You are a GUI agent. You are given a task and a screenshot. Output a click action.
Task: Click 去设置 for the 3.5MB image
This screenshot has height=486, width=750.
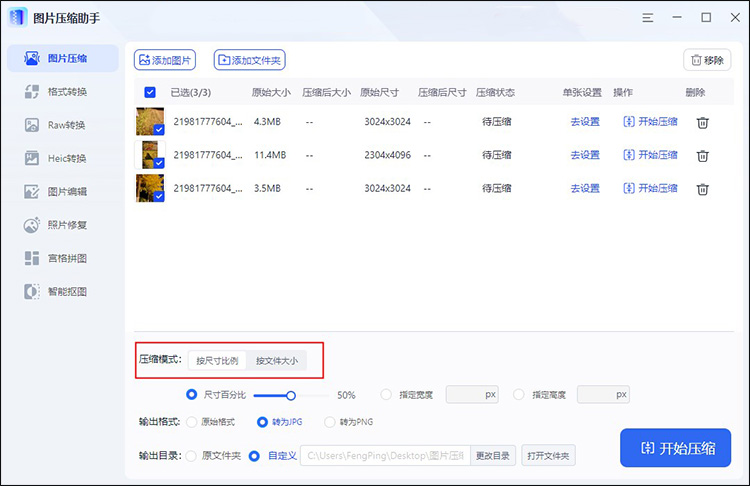coord(585,188)
